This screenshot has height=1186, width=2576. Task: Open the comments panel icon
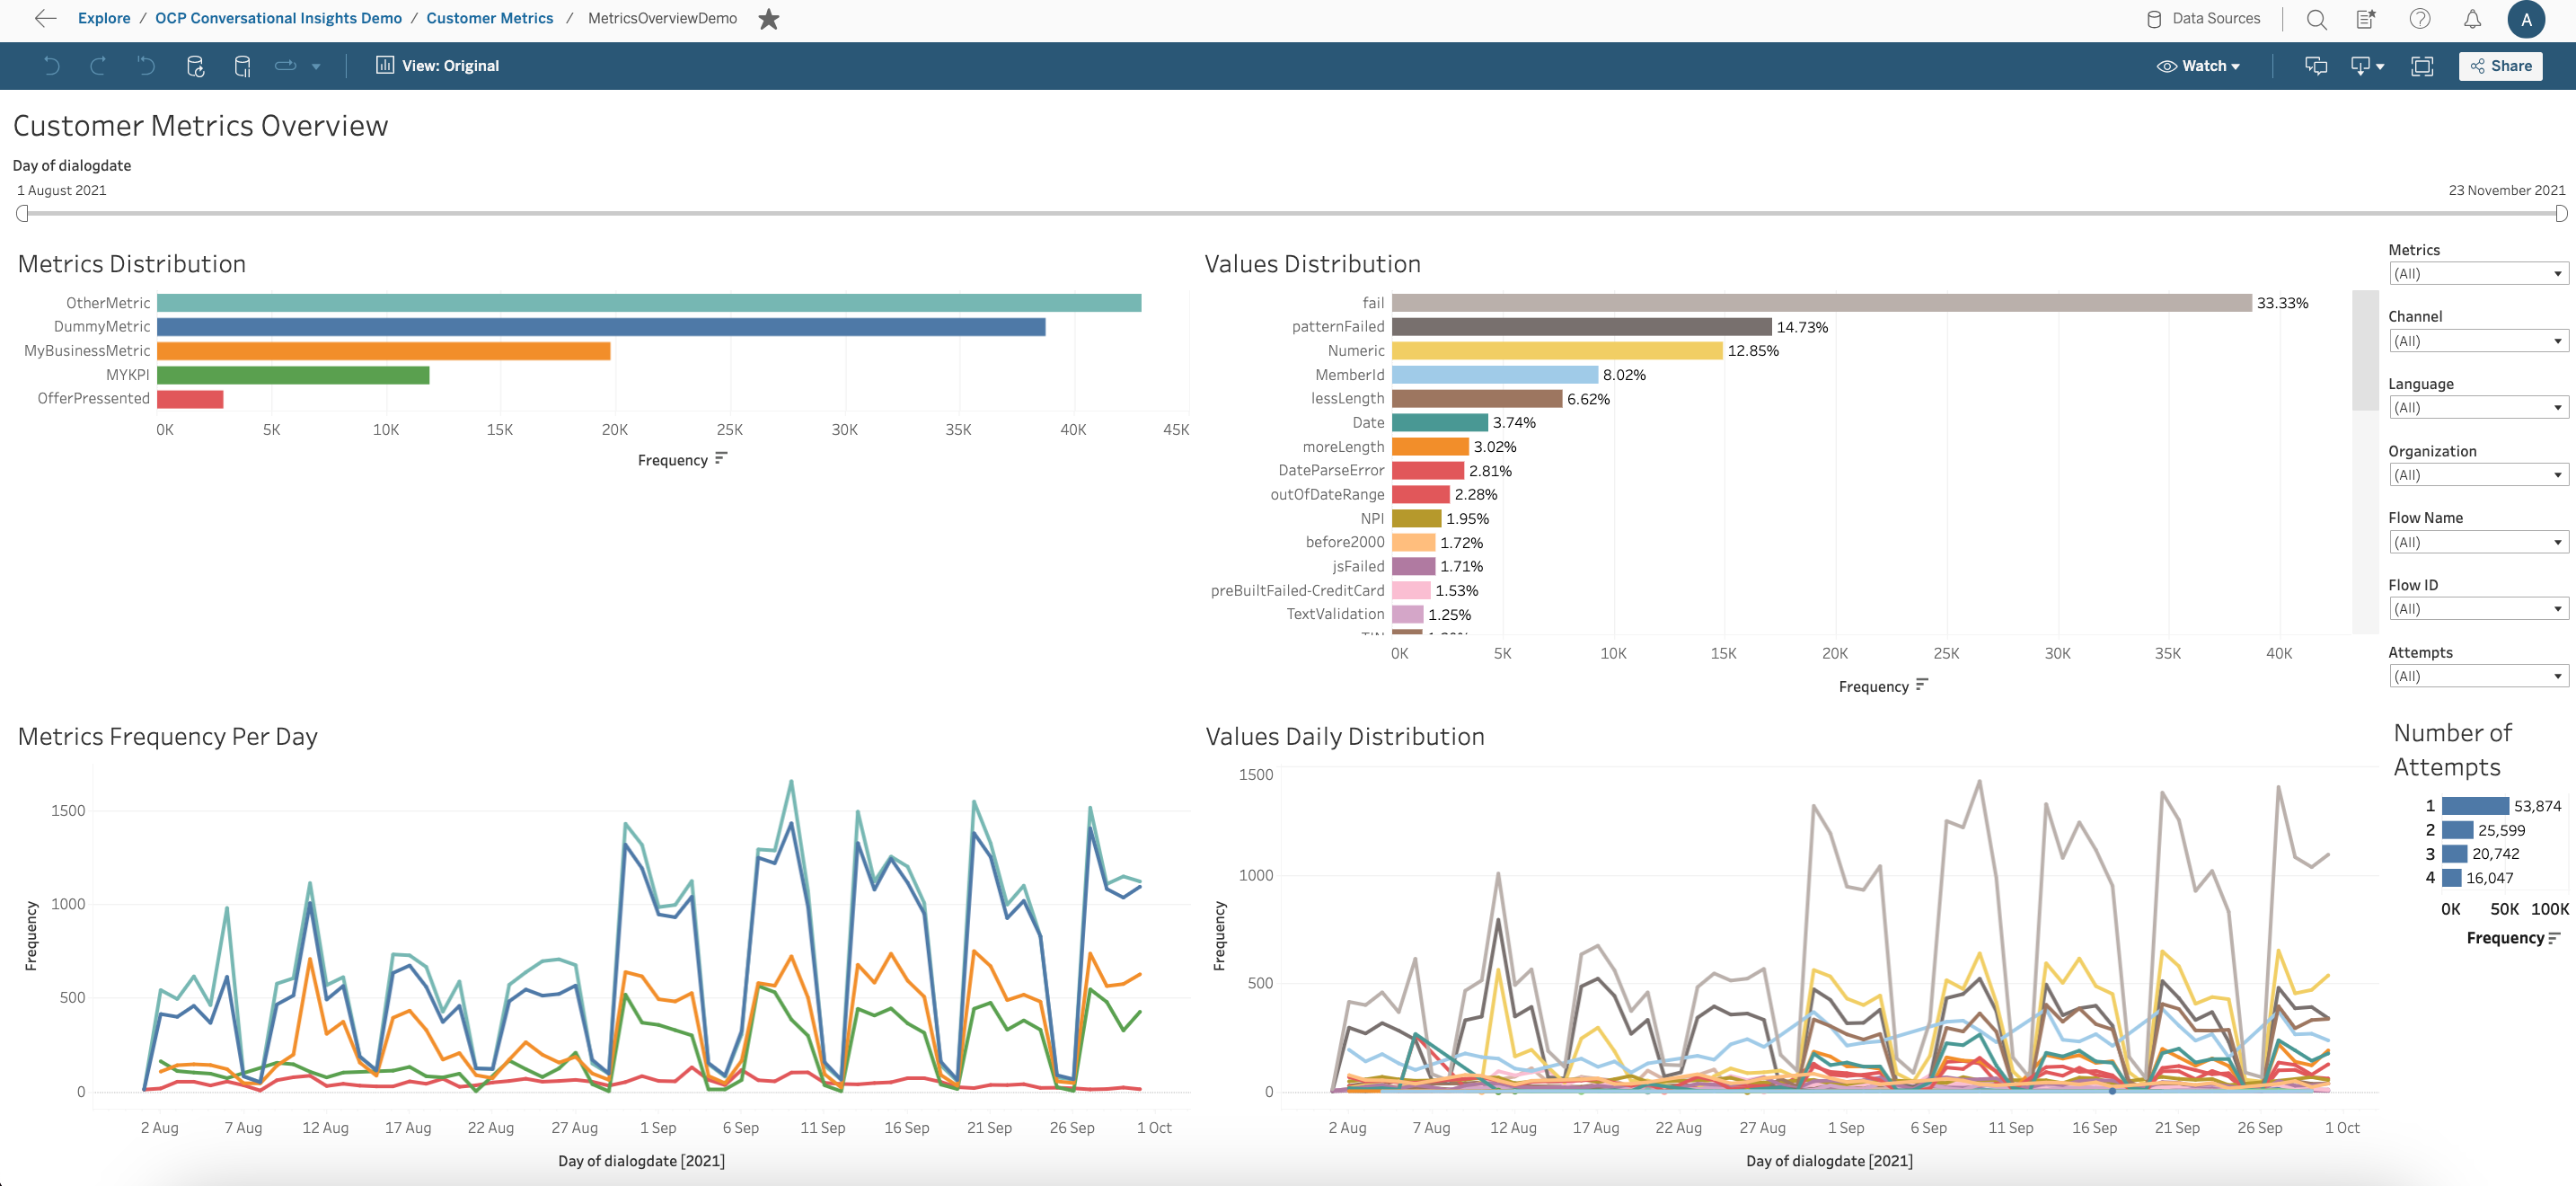[2316, 66]
